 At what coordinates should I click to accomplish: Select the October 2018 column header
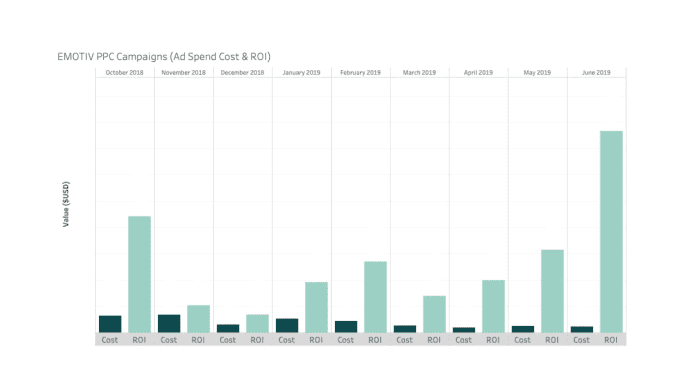click(124, 72)
